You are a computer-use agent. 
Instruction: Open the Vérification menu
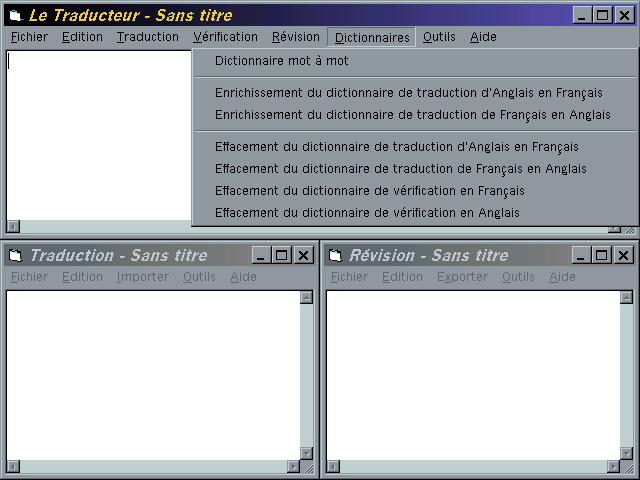(x=225, y=37)
